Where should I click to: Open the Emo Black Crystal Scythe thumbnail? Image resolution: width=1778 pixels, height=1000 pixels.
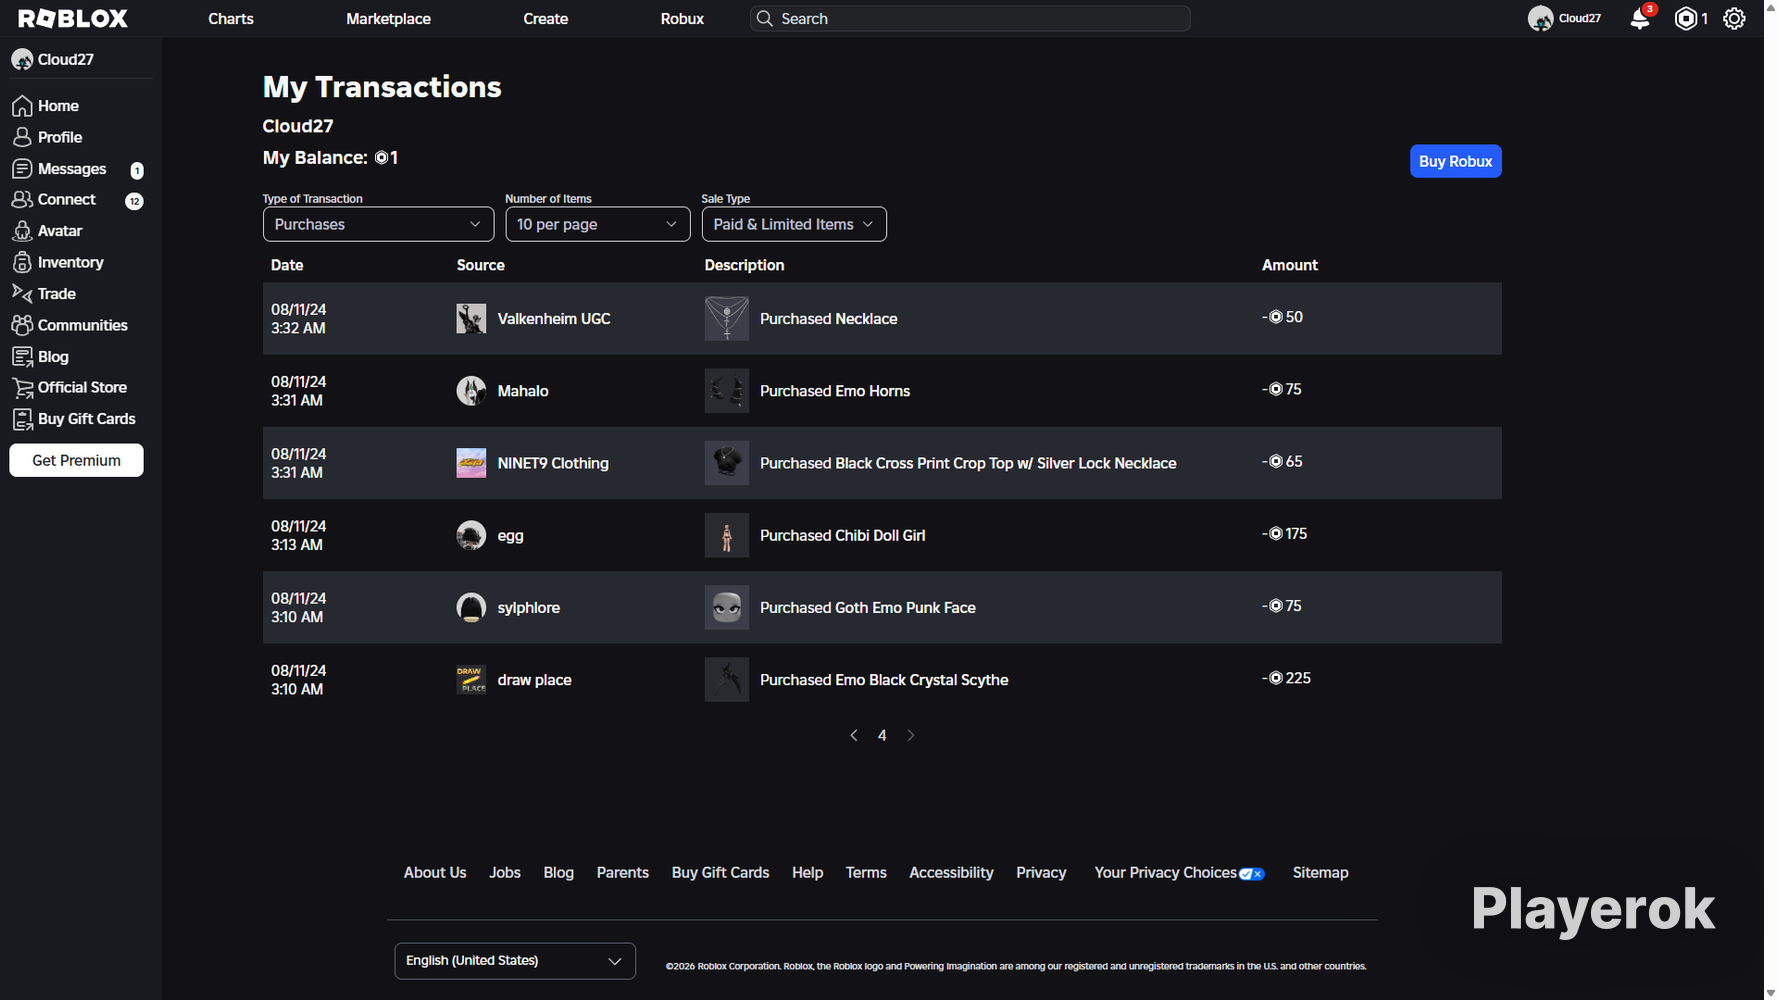coord(727,680)
